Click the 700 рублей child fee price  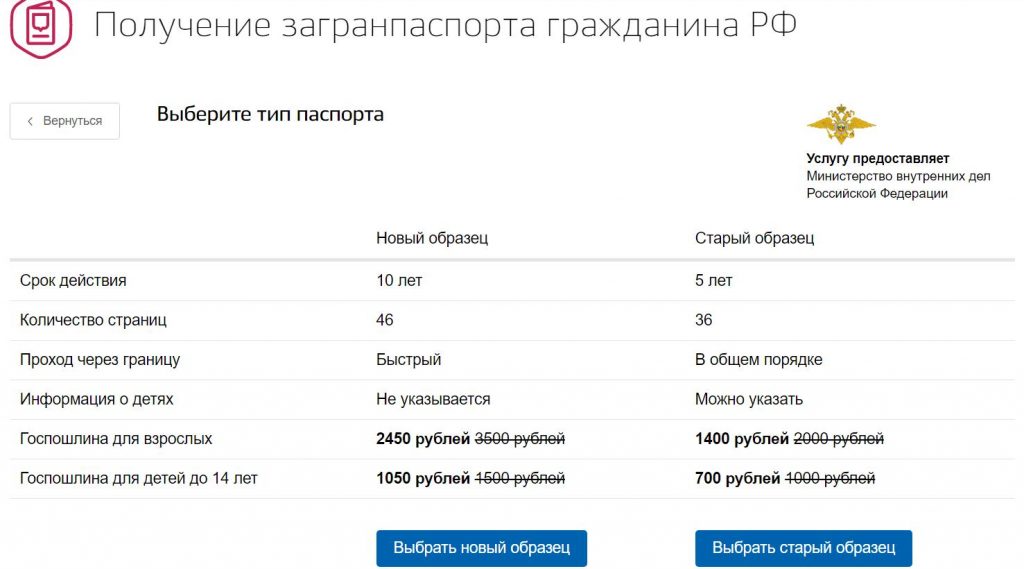[x=737, y=478]
